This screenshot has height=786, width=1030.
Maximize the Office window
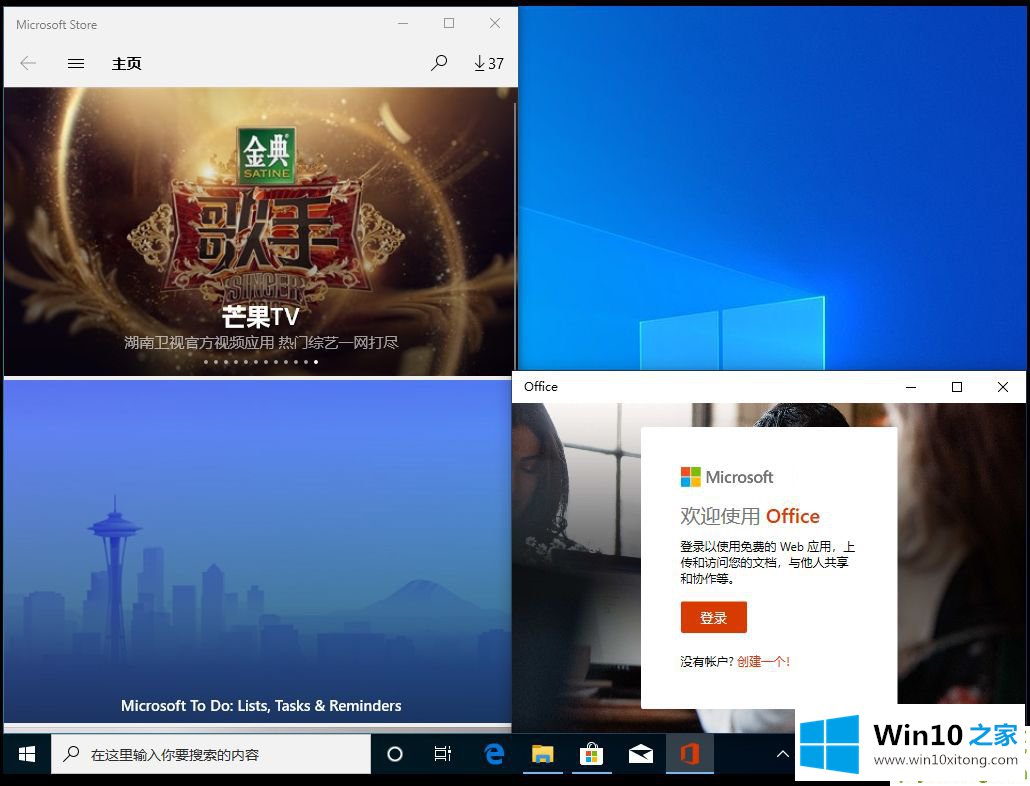tap(956, 387)
